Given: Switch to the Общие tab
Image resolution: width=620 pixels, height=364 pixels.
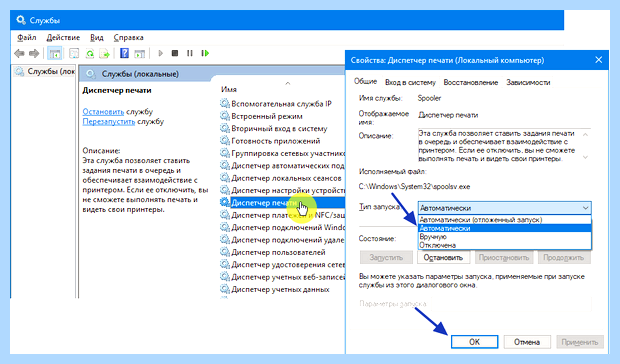Looking at the screenshot, I should (x=365, y=81).
